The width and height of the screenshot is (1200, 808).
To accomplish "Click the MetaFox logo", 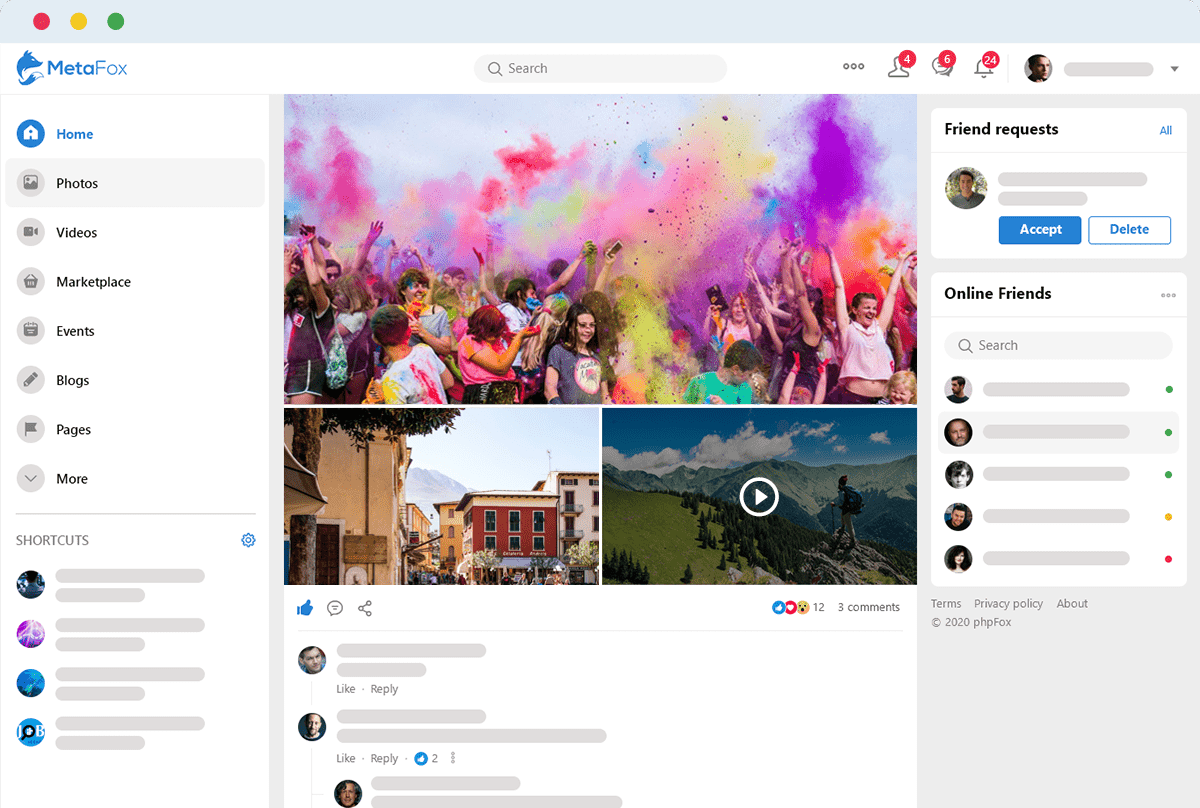I will coord(71,68).
